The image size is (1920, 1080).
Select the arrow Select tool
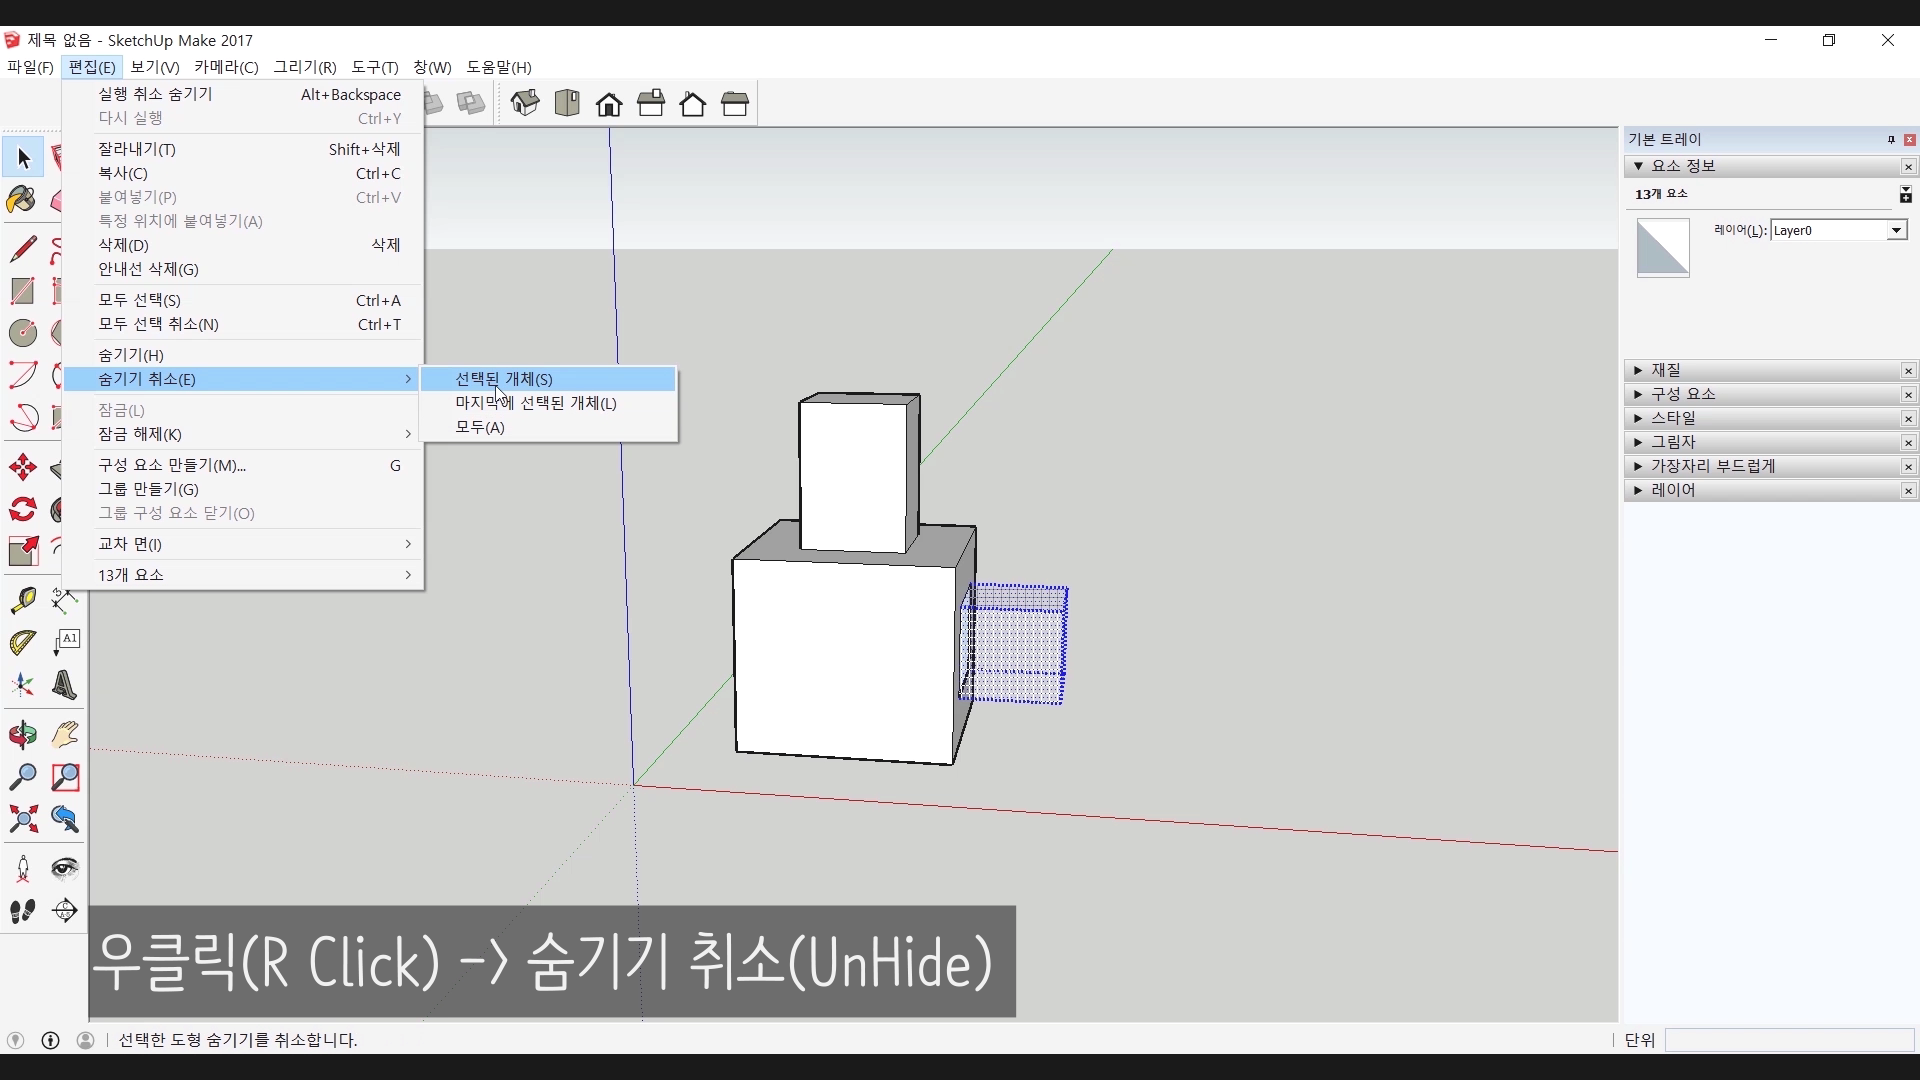(23, 158)
